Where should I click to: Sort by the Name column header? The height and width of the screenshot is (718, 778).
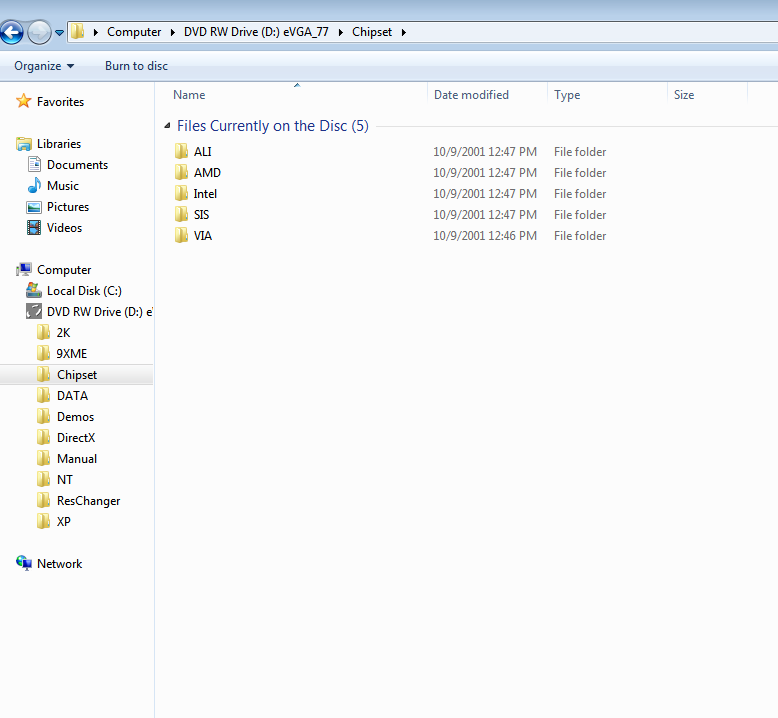(x=189, y=95)
